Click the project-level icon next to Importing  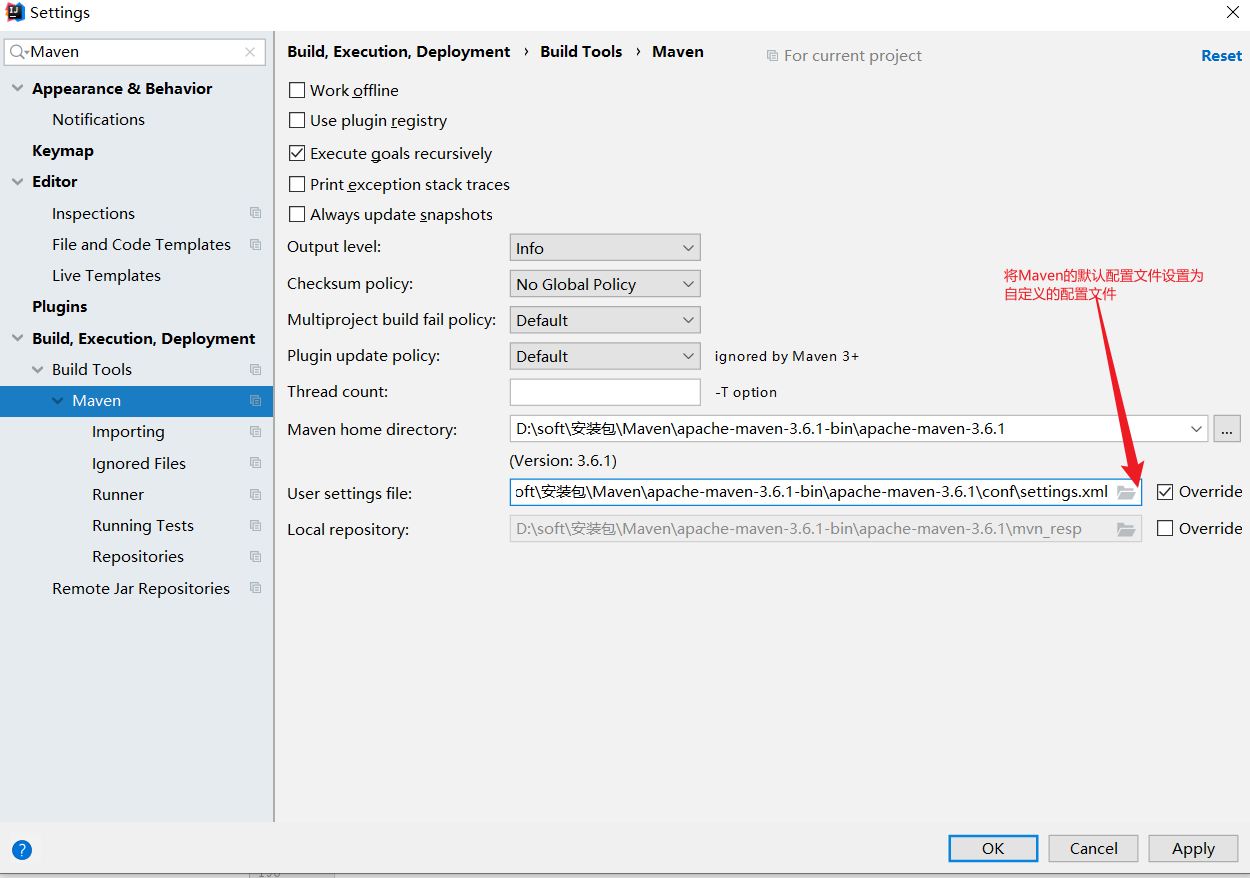256,431
